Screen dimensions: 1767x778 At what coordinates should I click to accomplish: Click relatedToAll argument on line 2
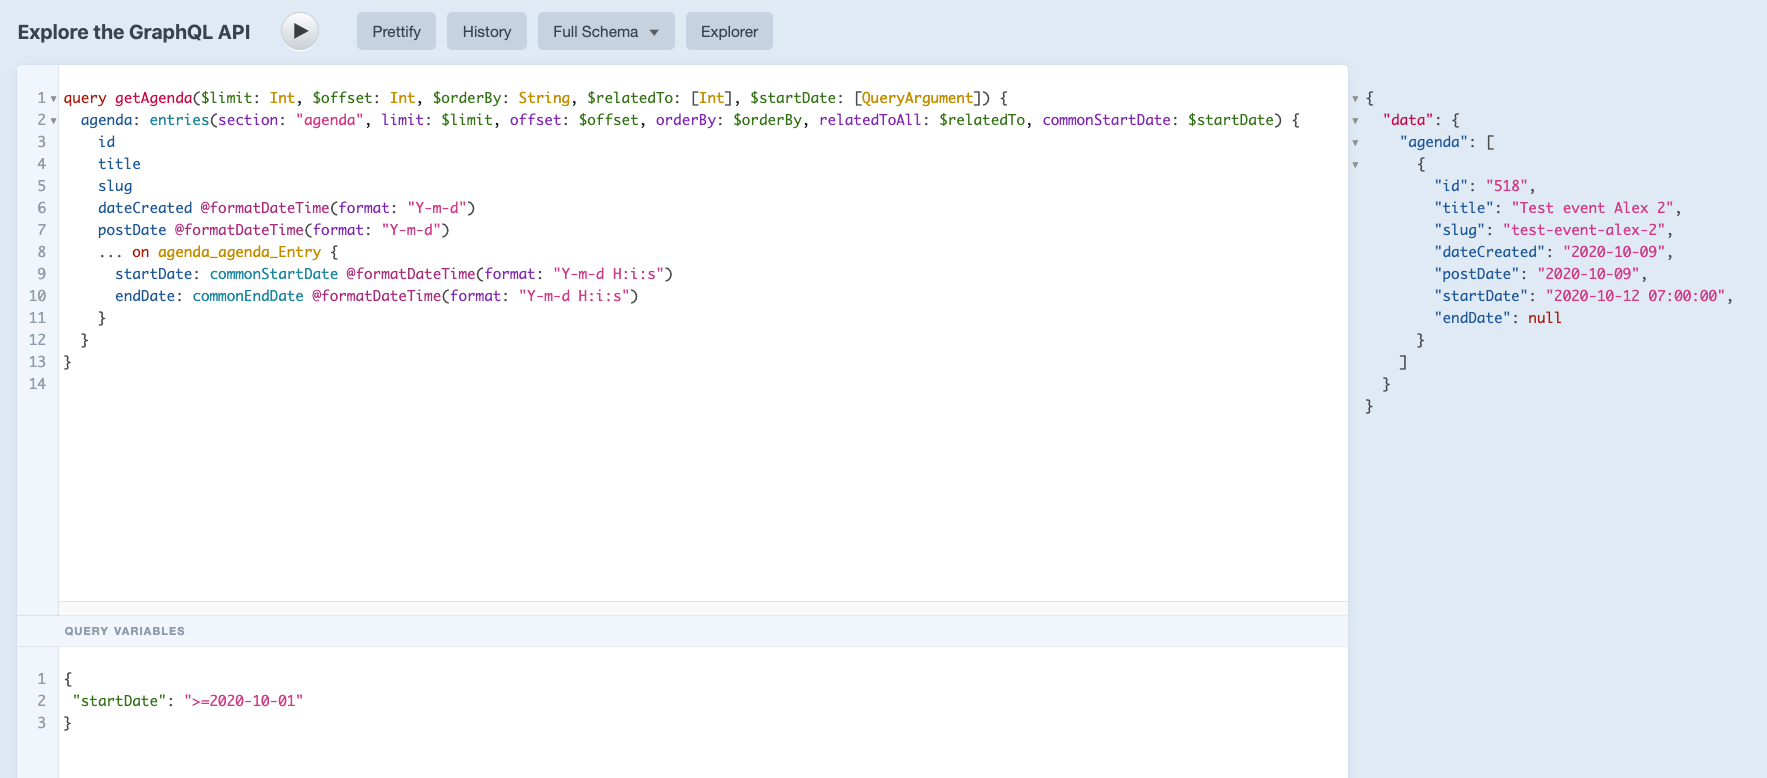870,120
